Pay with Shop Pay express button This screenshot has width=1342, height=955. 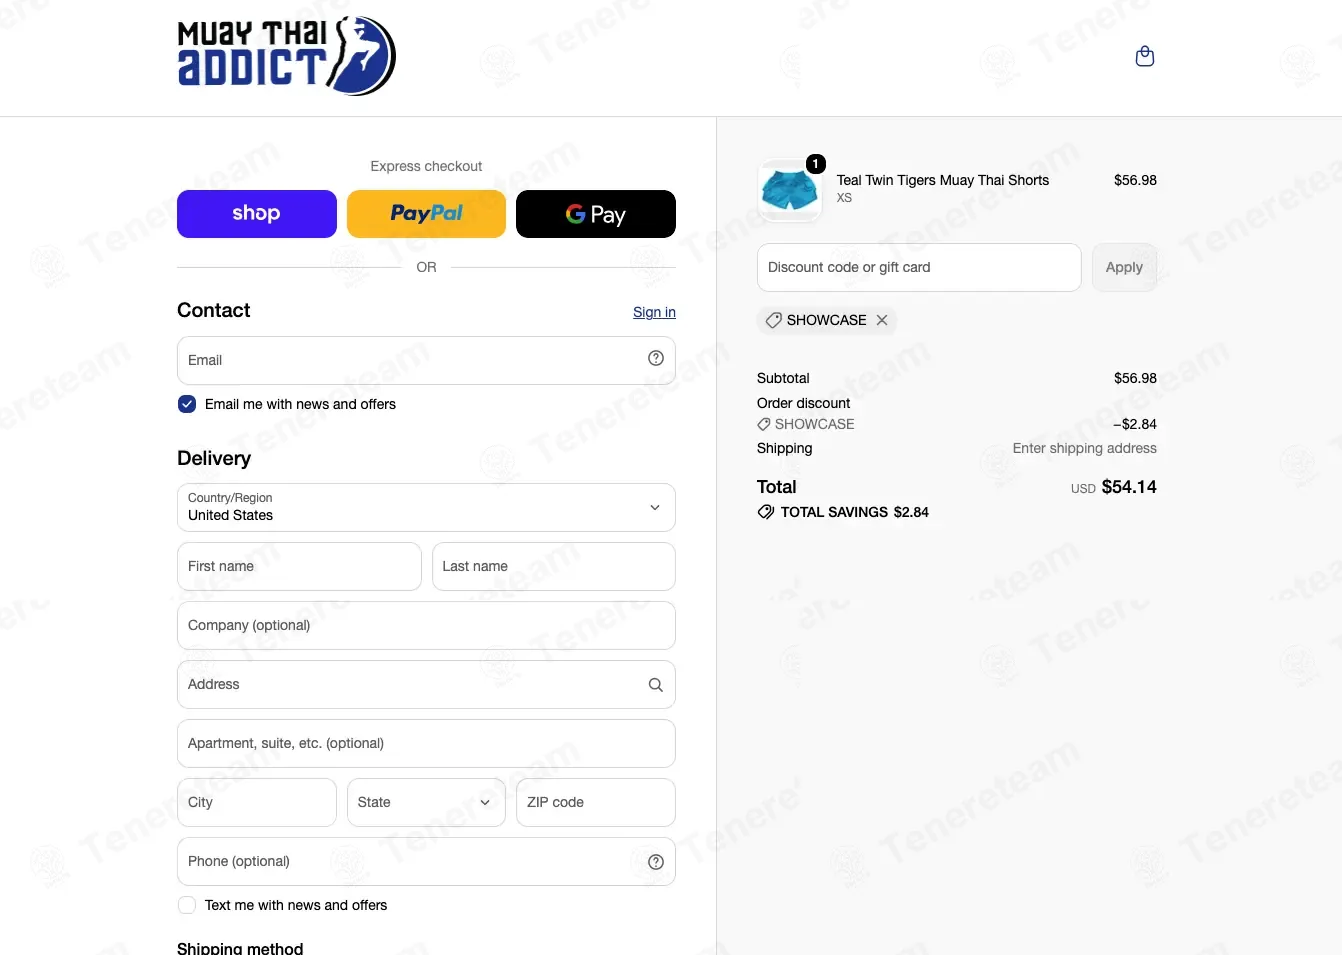click(257, 214)
